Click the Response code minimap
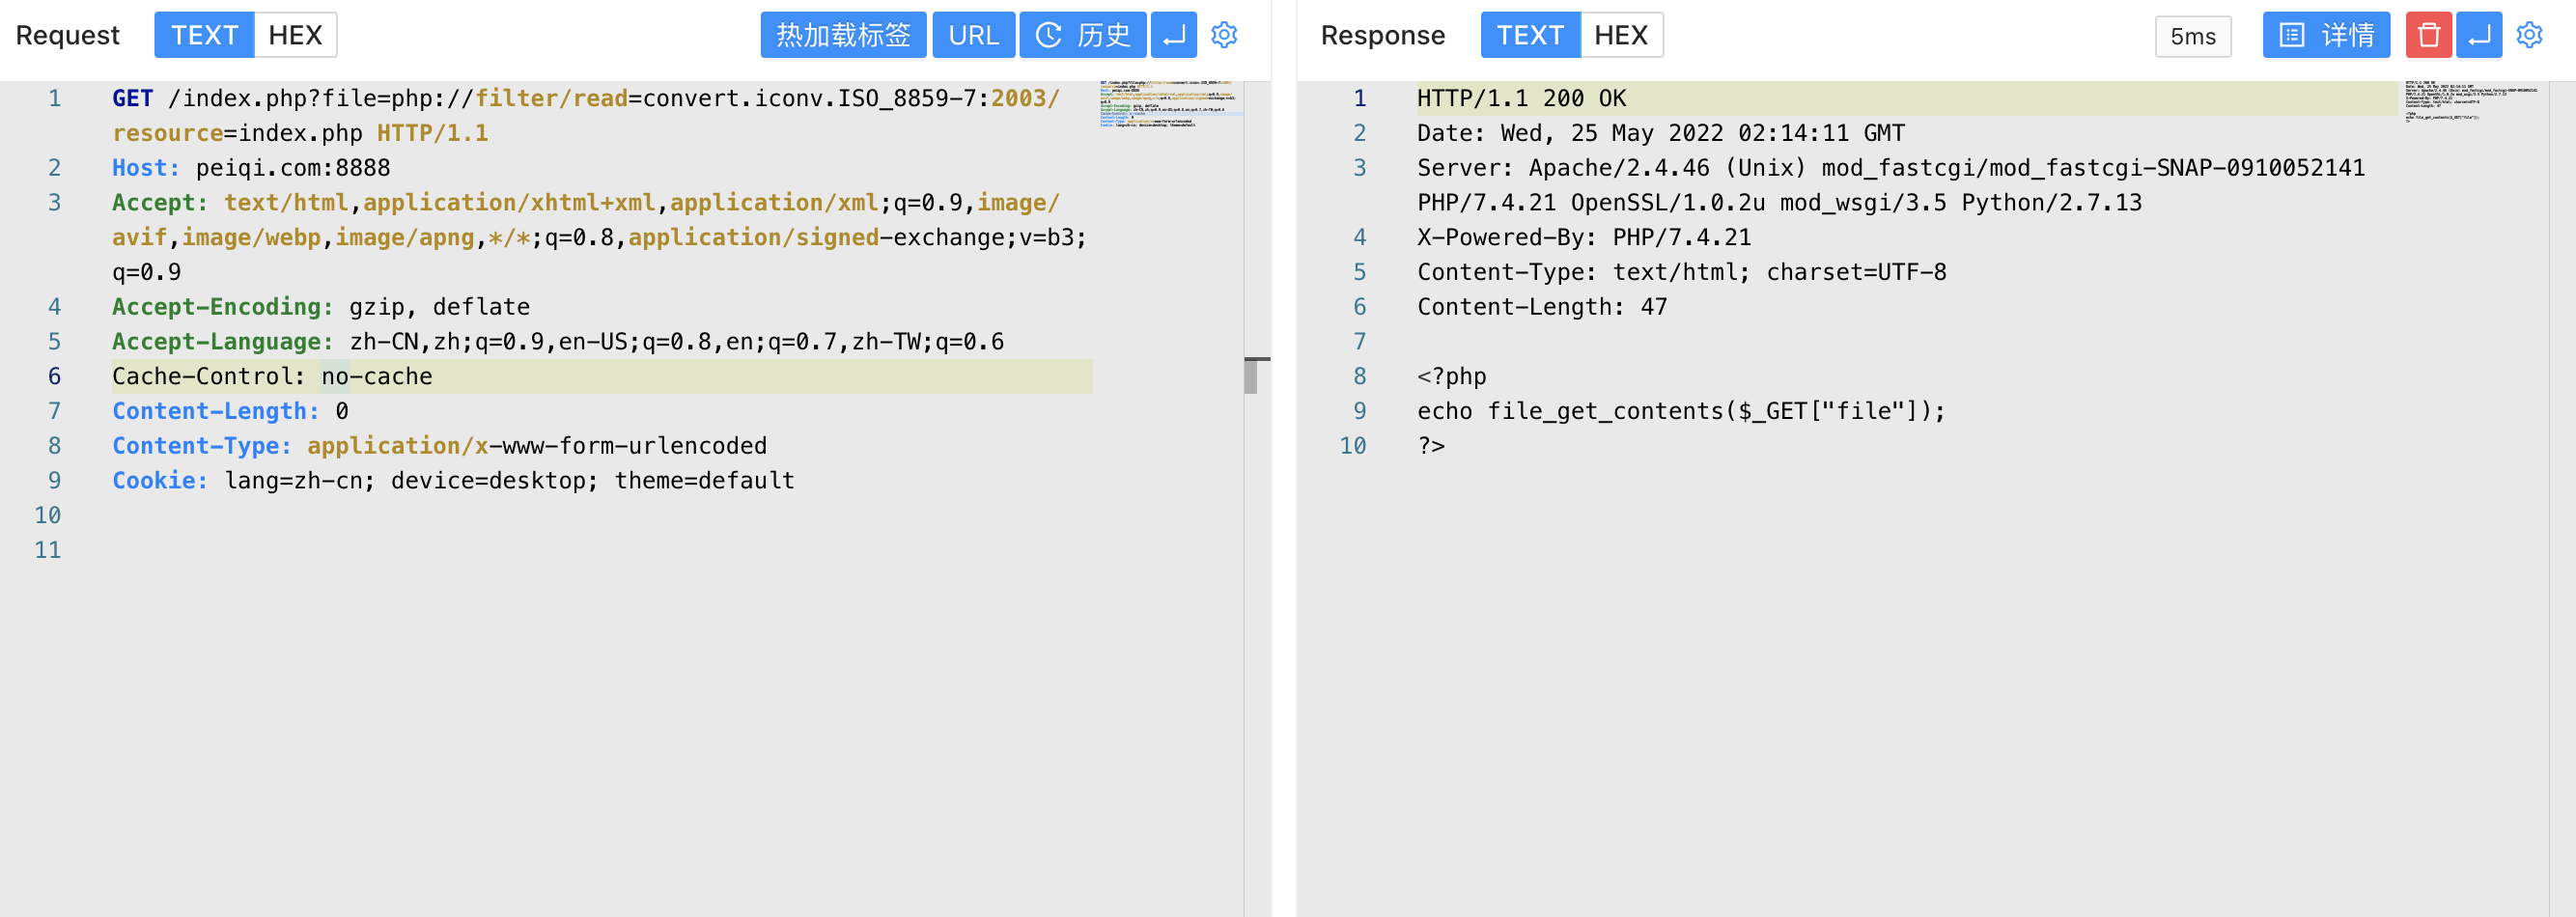 2471,100
